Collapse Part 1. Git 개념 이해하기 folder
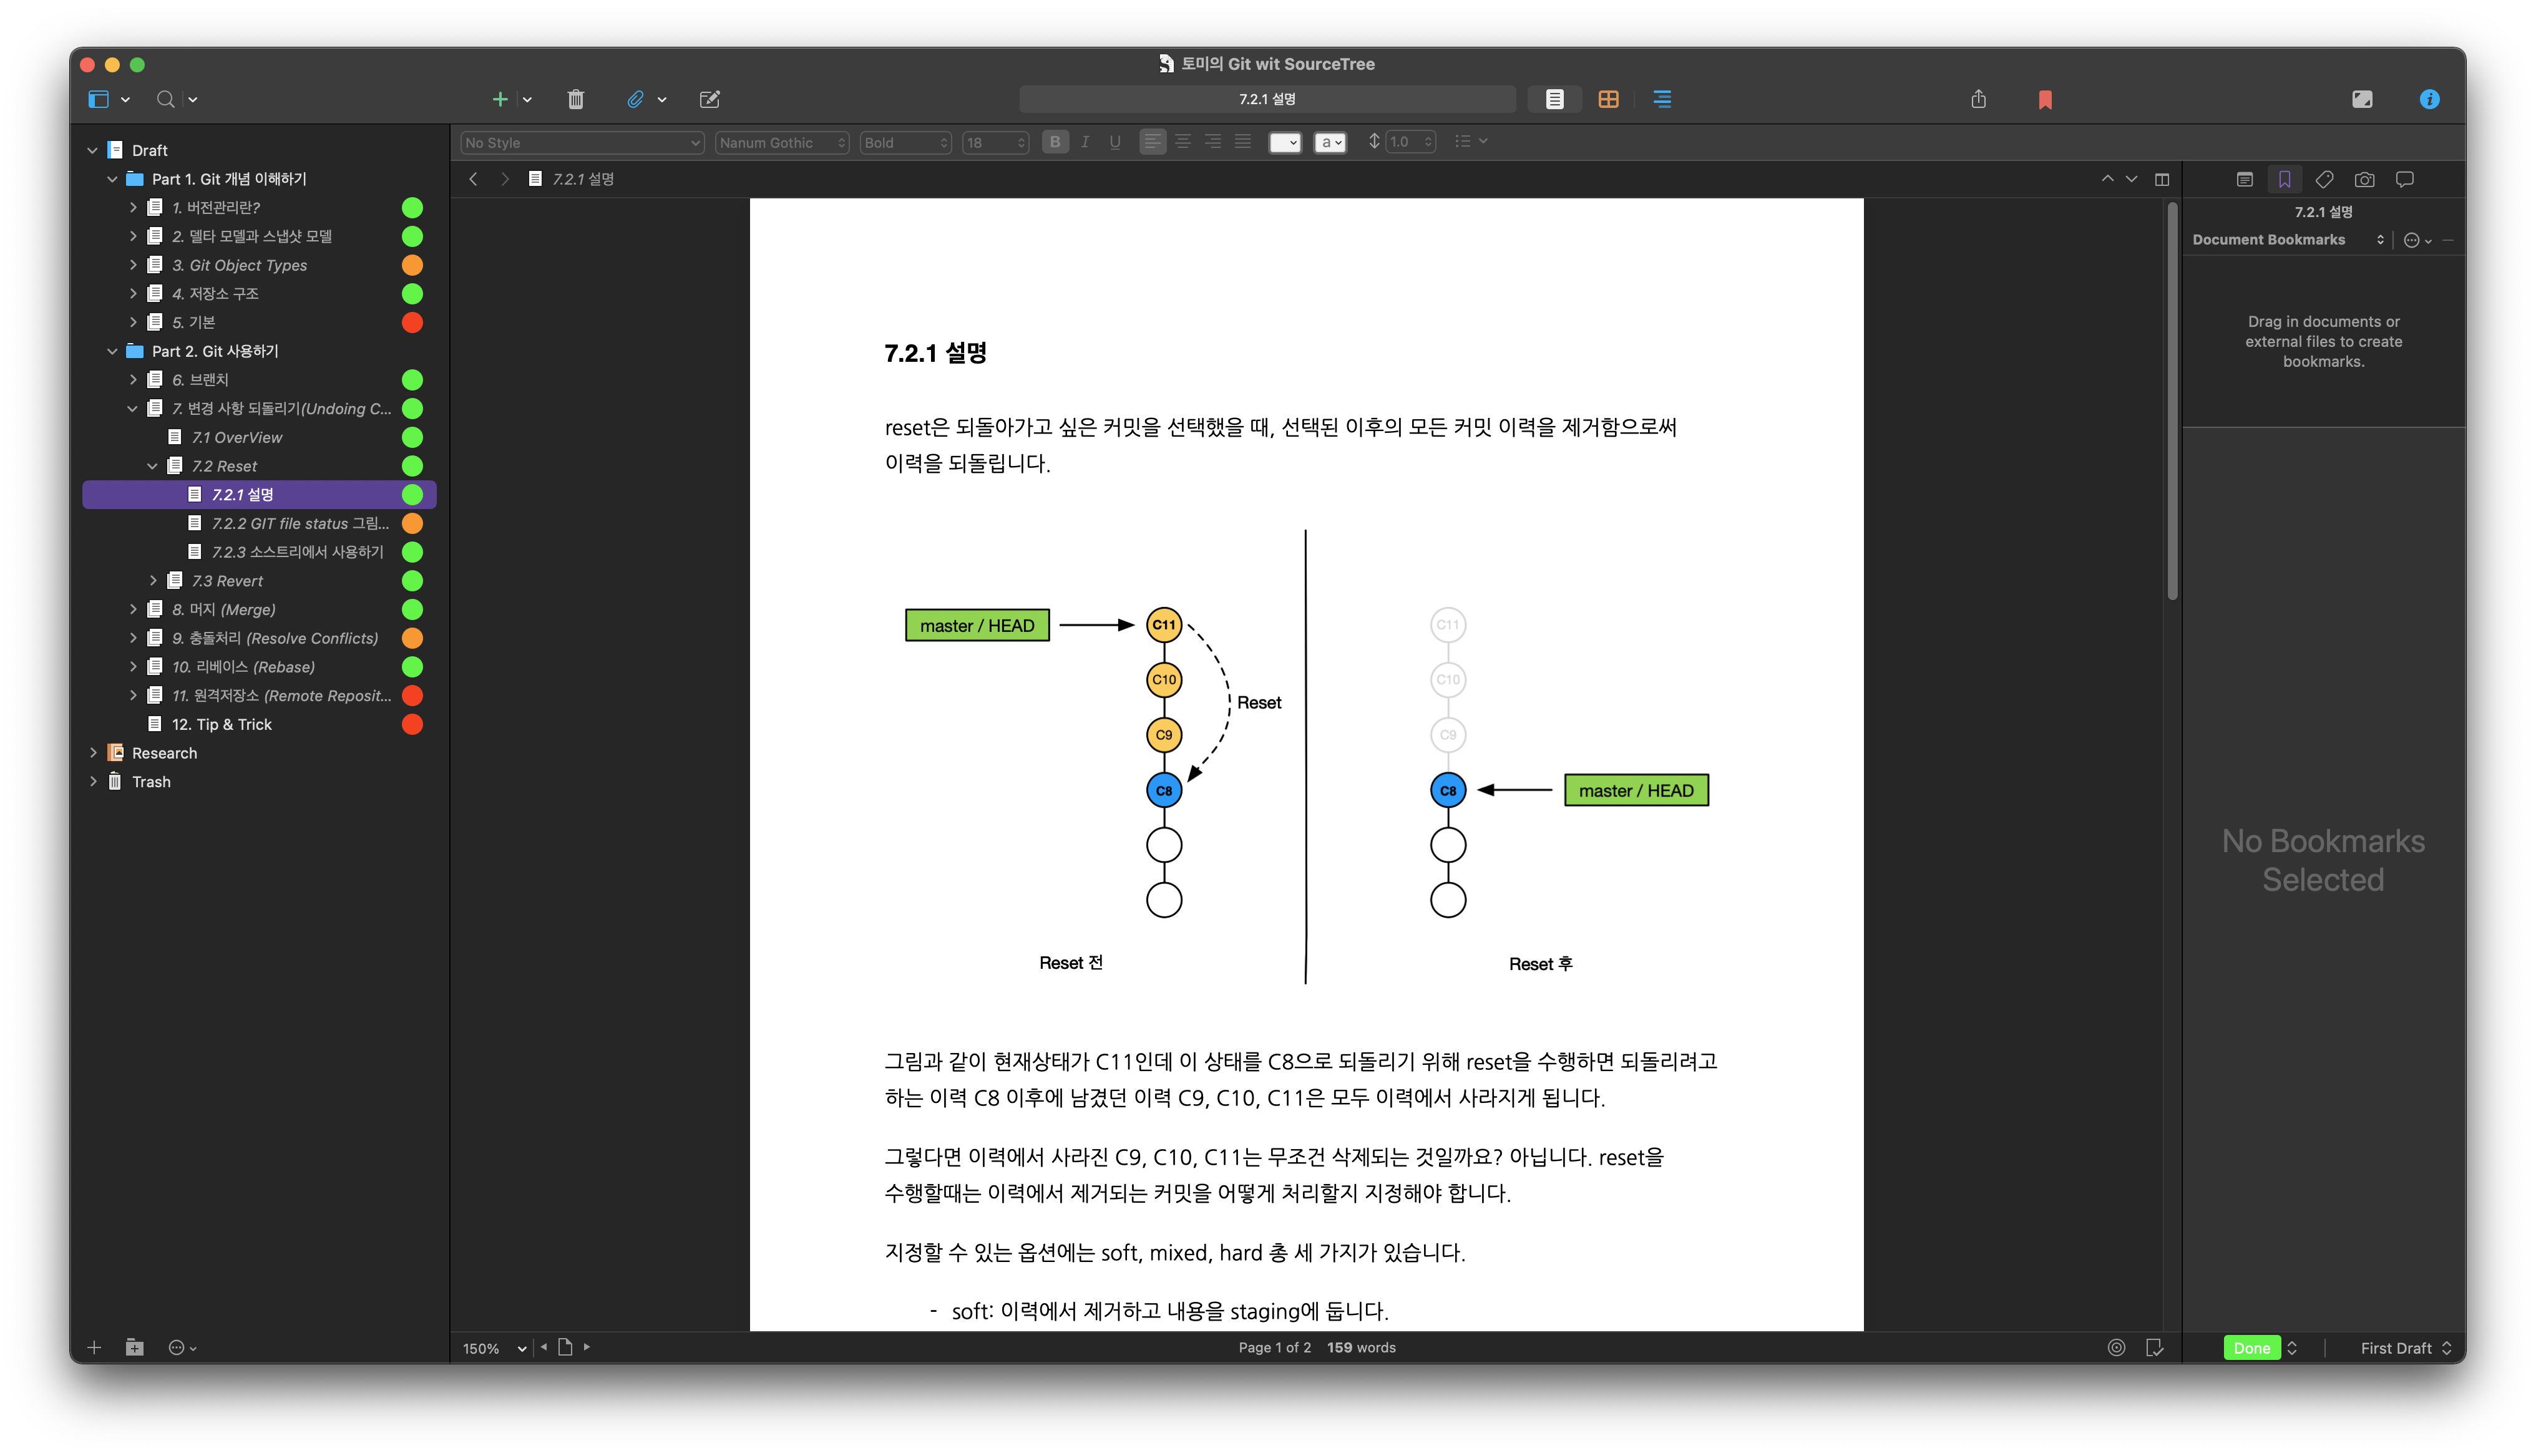 [112, 179]
